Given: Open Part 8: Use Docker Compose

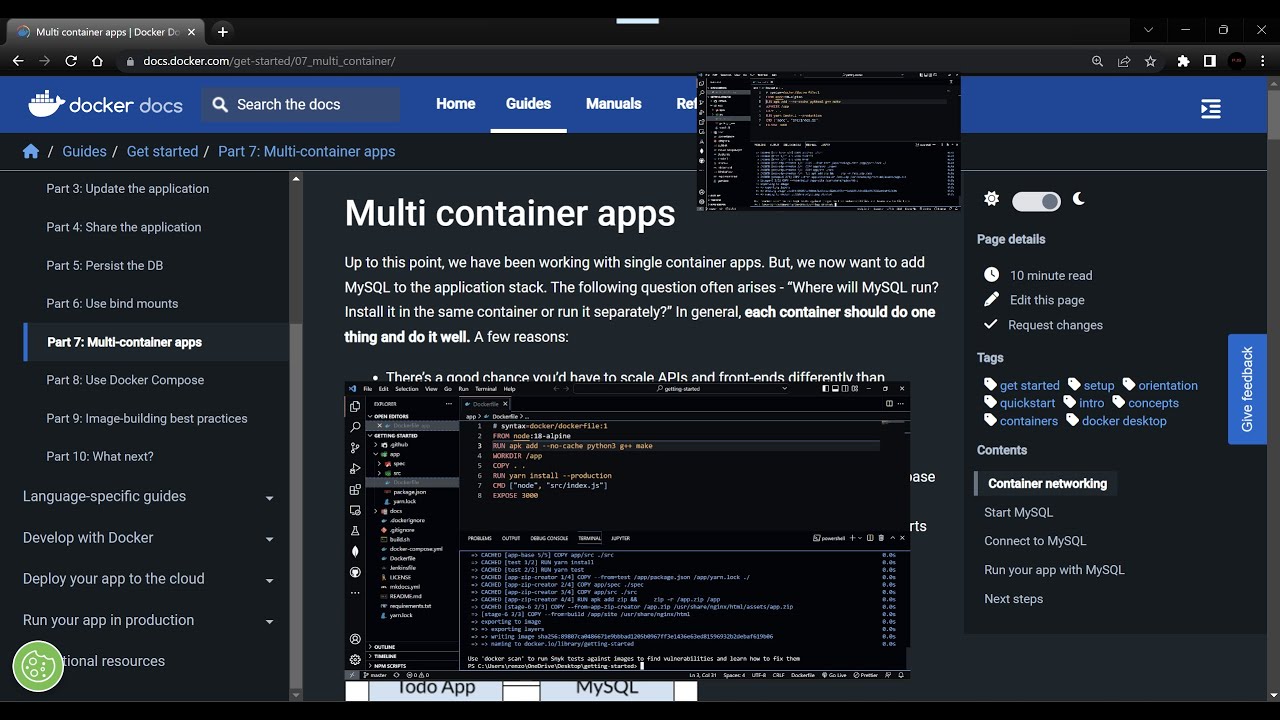Looking at the screenshot, I should pos(125,380).
